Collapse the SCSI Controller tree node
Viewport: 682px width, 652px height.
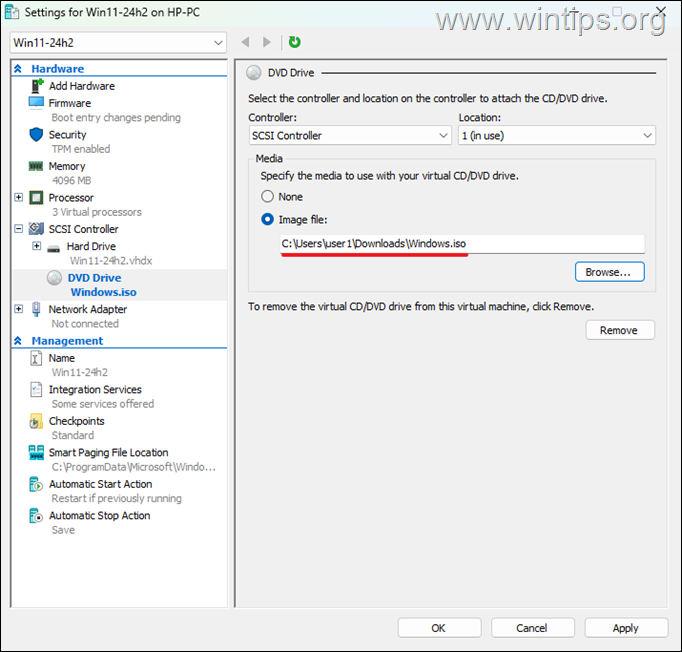point(19,229)
